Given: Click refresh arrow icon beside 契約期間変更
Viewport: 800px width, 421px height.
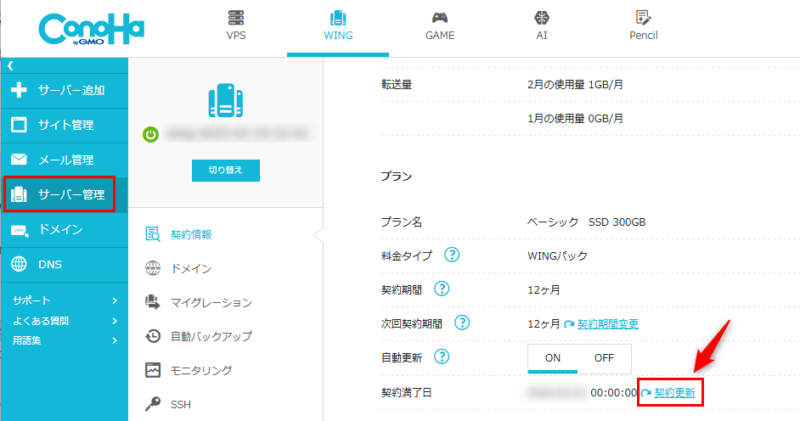Looking at the screenshot, I should pos(569,325).
